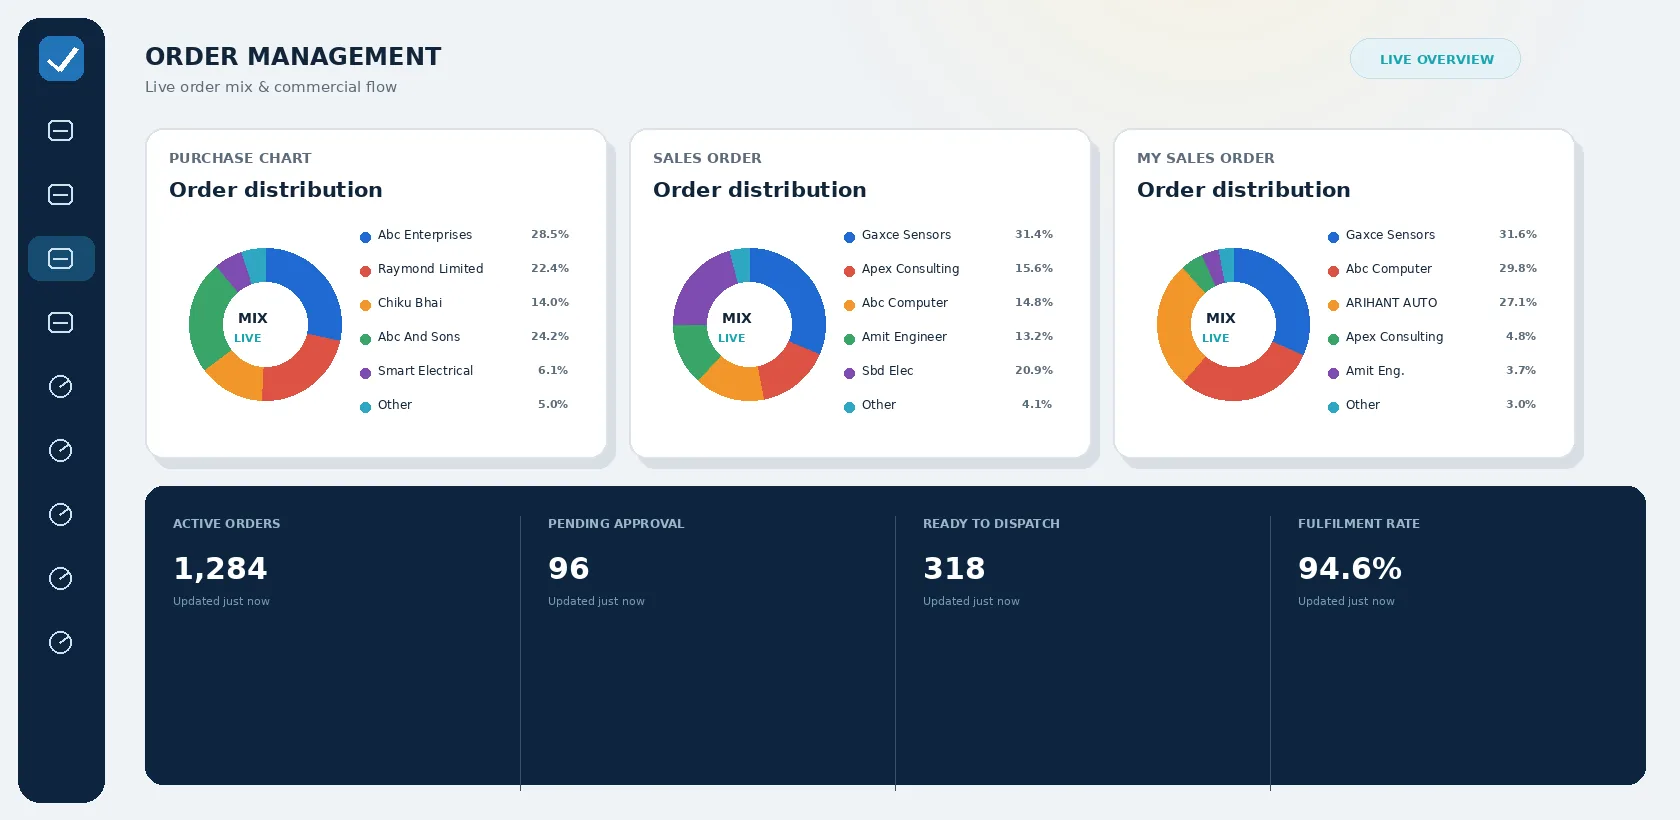This screenshot has height=820, width=1680.
Task: Click the PURCHASE CHART card heading
Action: 240,158
